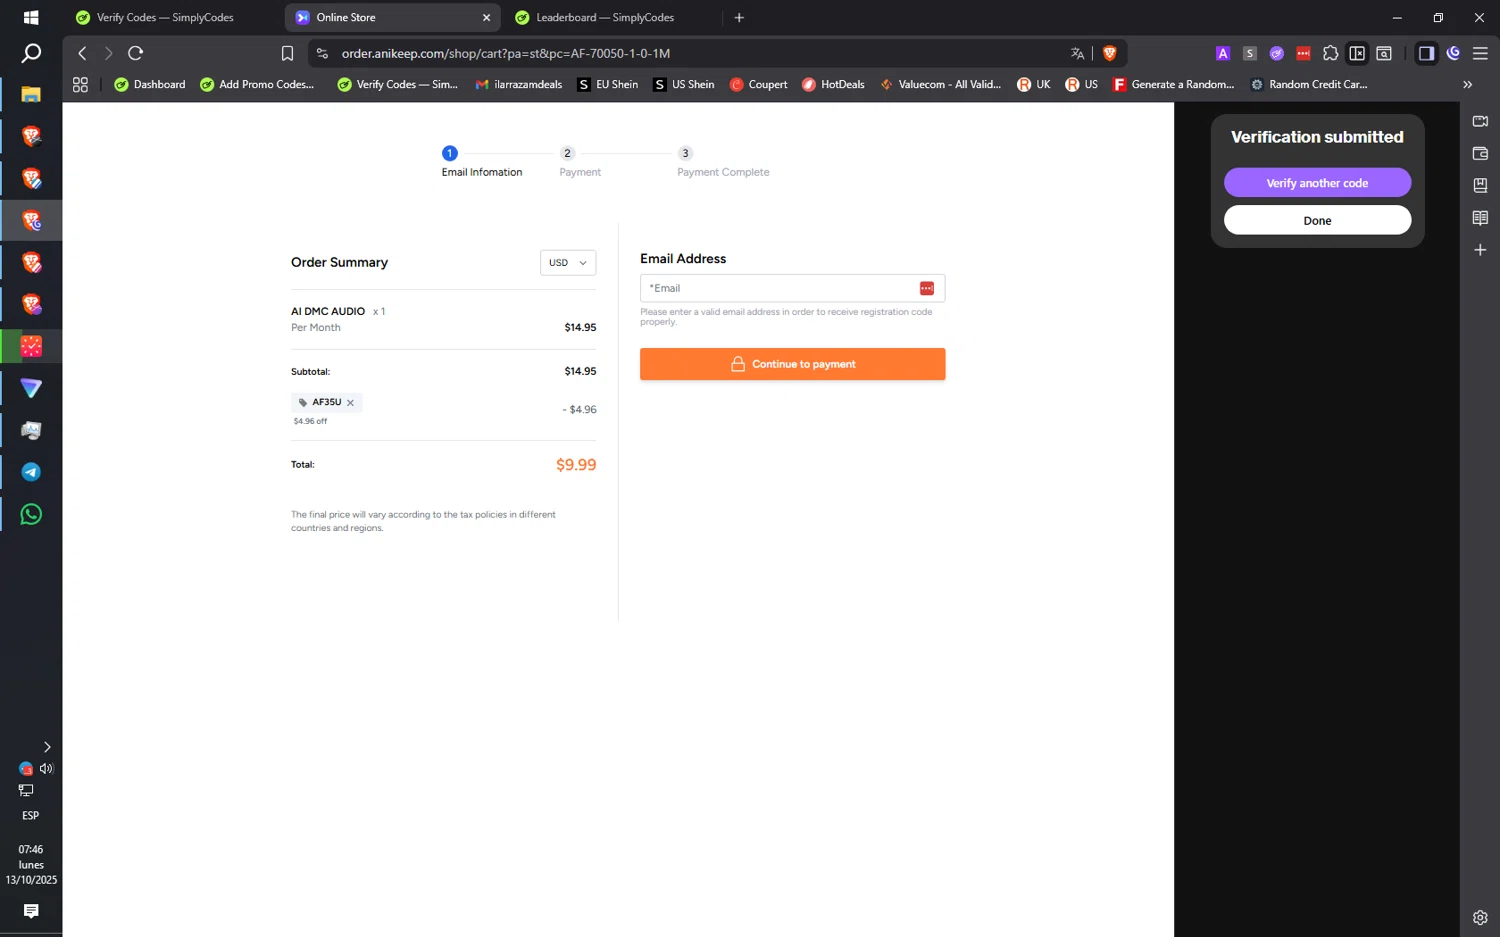Open ilarrazamdeals Gmail bookmark

click(519, 84)
